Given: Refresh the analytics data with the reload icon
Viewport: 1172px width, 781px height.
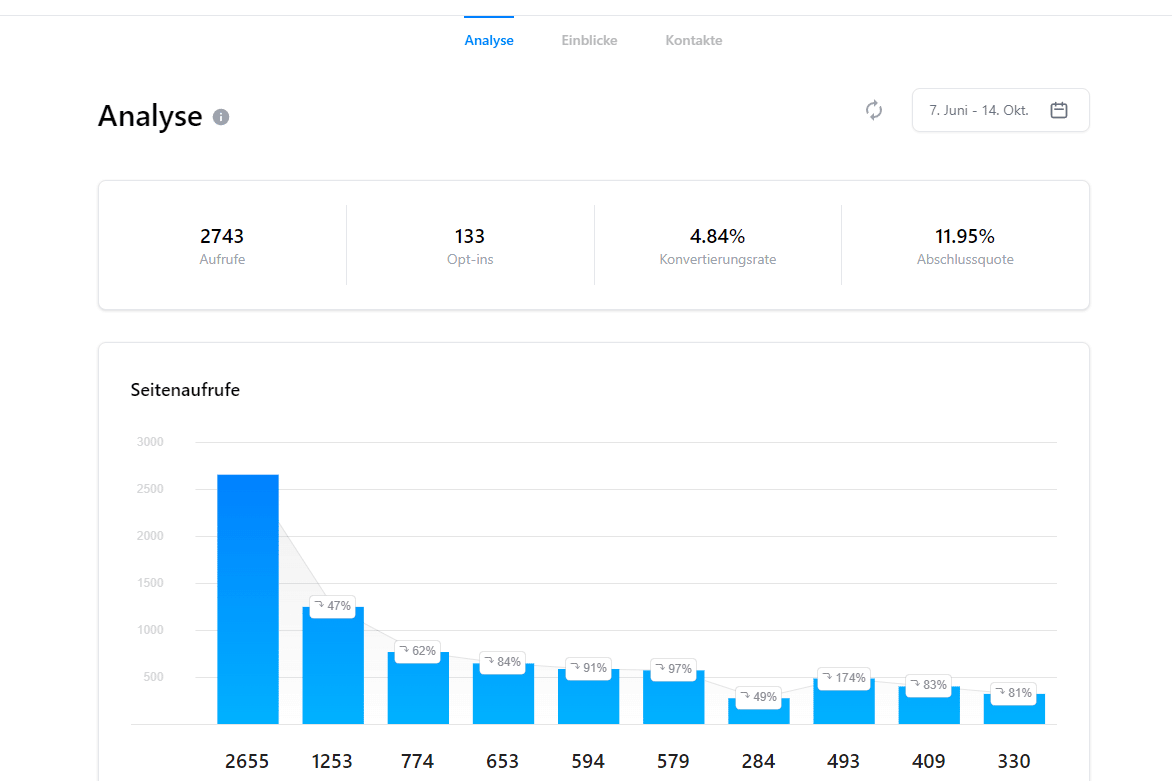Looking at the screenshot, I should [874, 110].
